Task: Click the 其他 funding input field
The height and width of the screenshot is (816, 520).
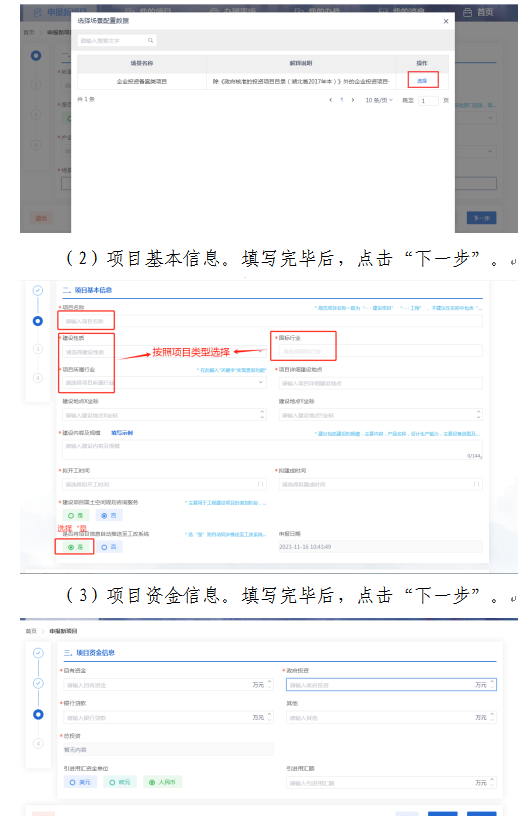Action: (x=391, y=718)
